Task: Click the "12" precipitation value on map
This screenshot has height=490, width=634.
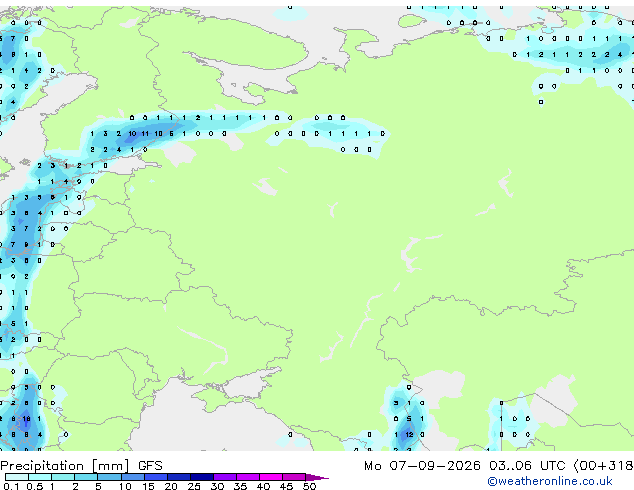Action: (409, 435)
